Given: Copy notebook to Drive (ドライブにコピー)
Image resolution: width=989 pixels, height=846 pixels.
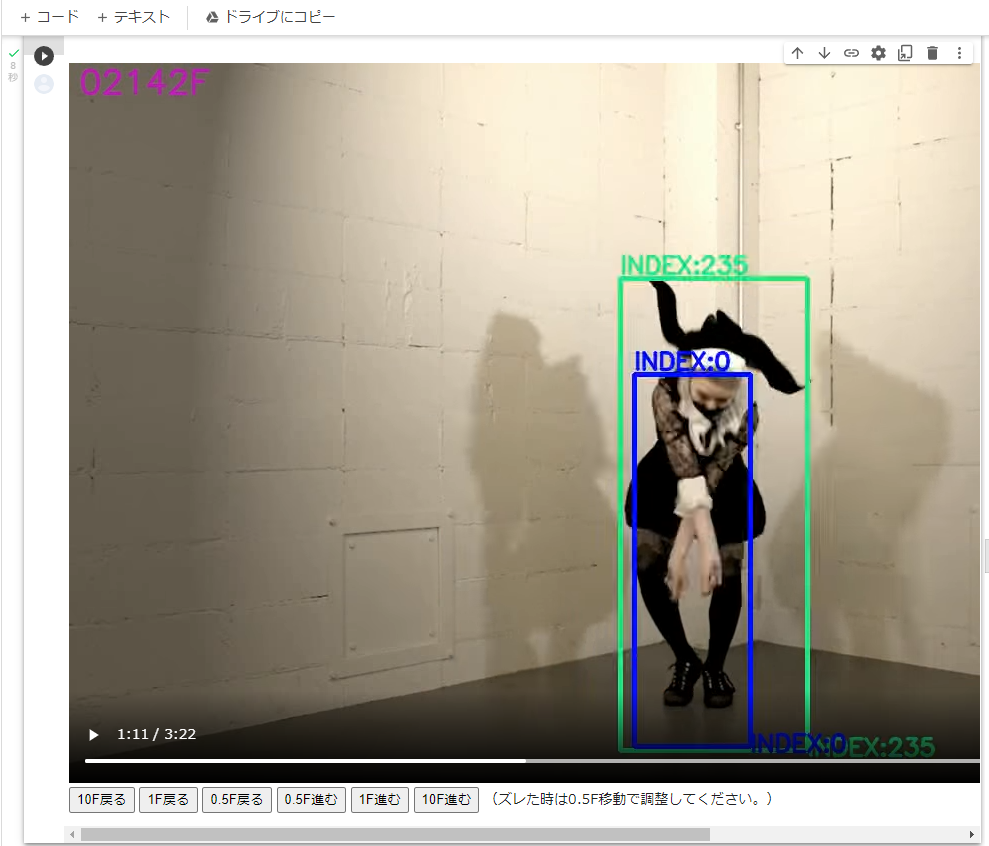Looking at the screenshot, I should 271,17.
